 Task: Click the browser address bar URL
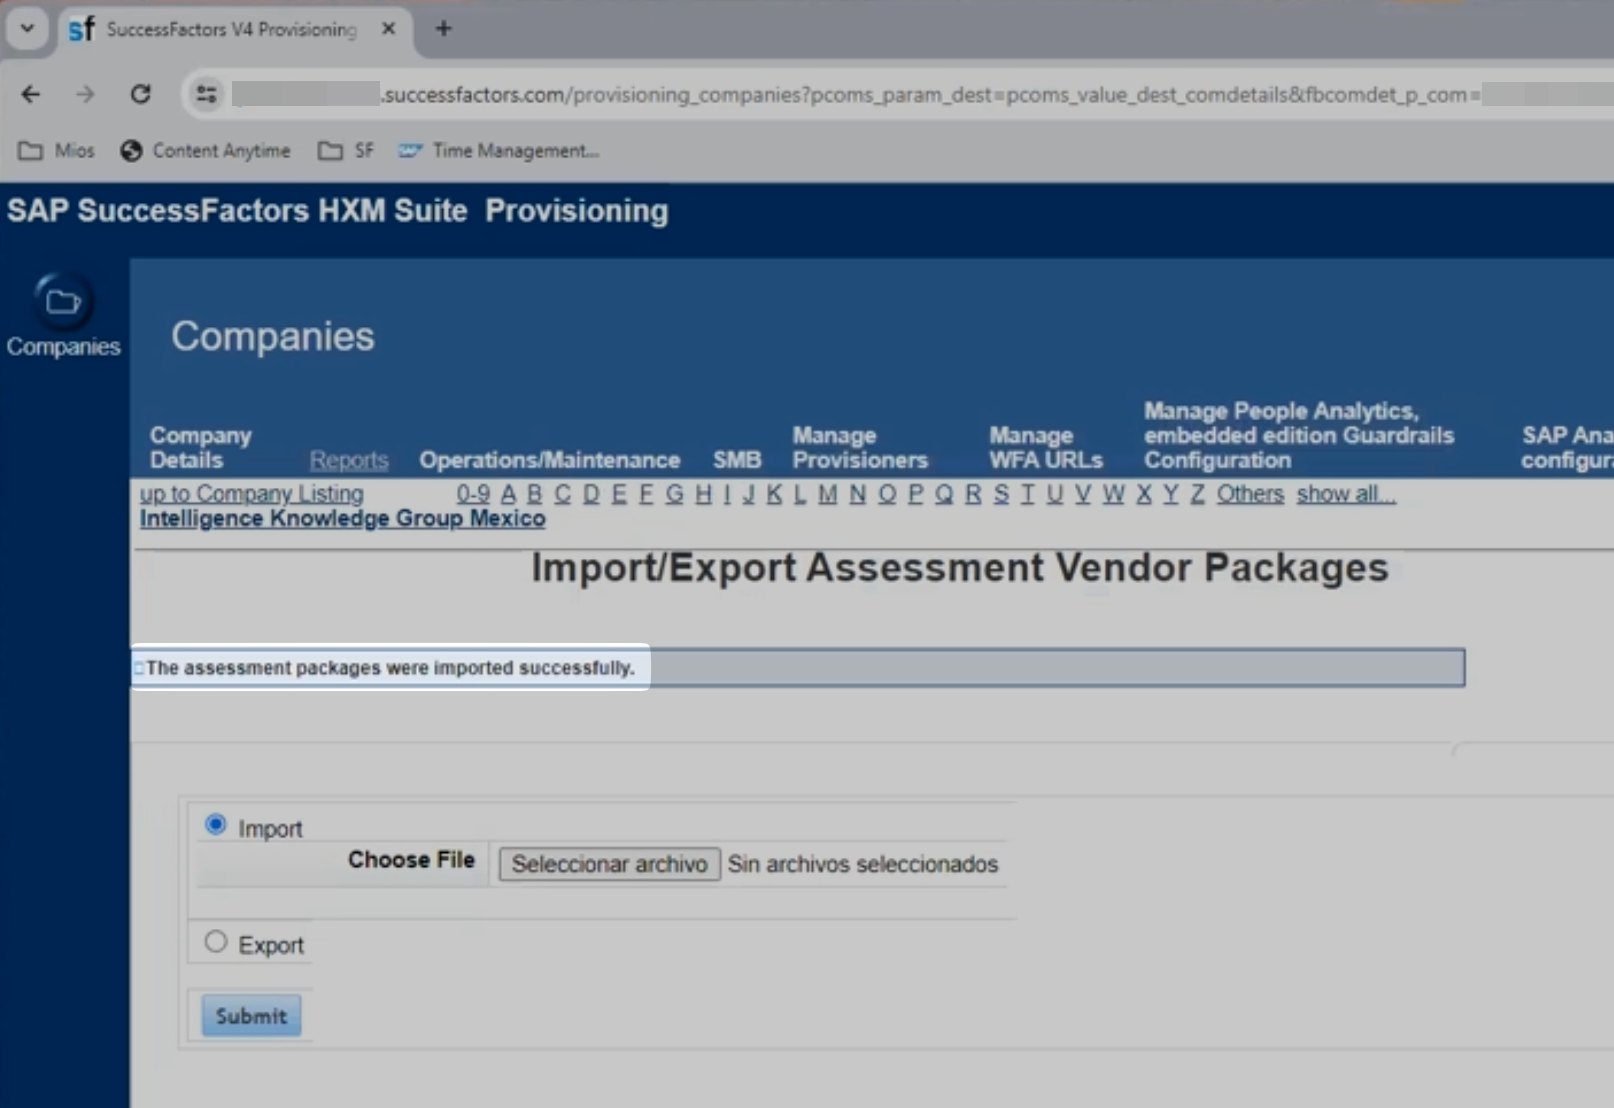[x=900, y=94]
